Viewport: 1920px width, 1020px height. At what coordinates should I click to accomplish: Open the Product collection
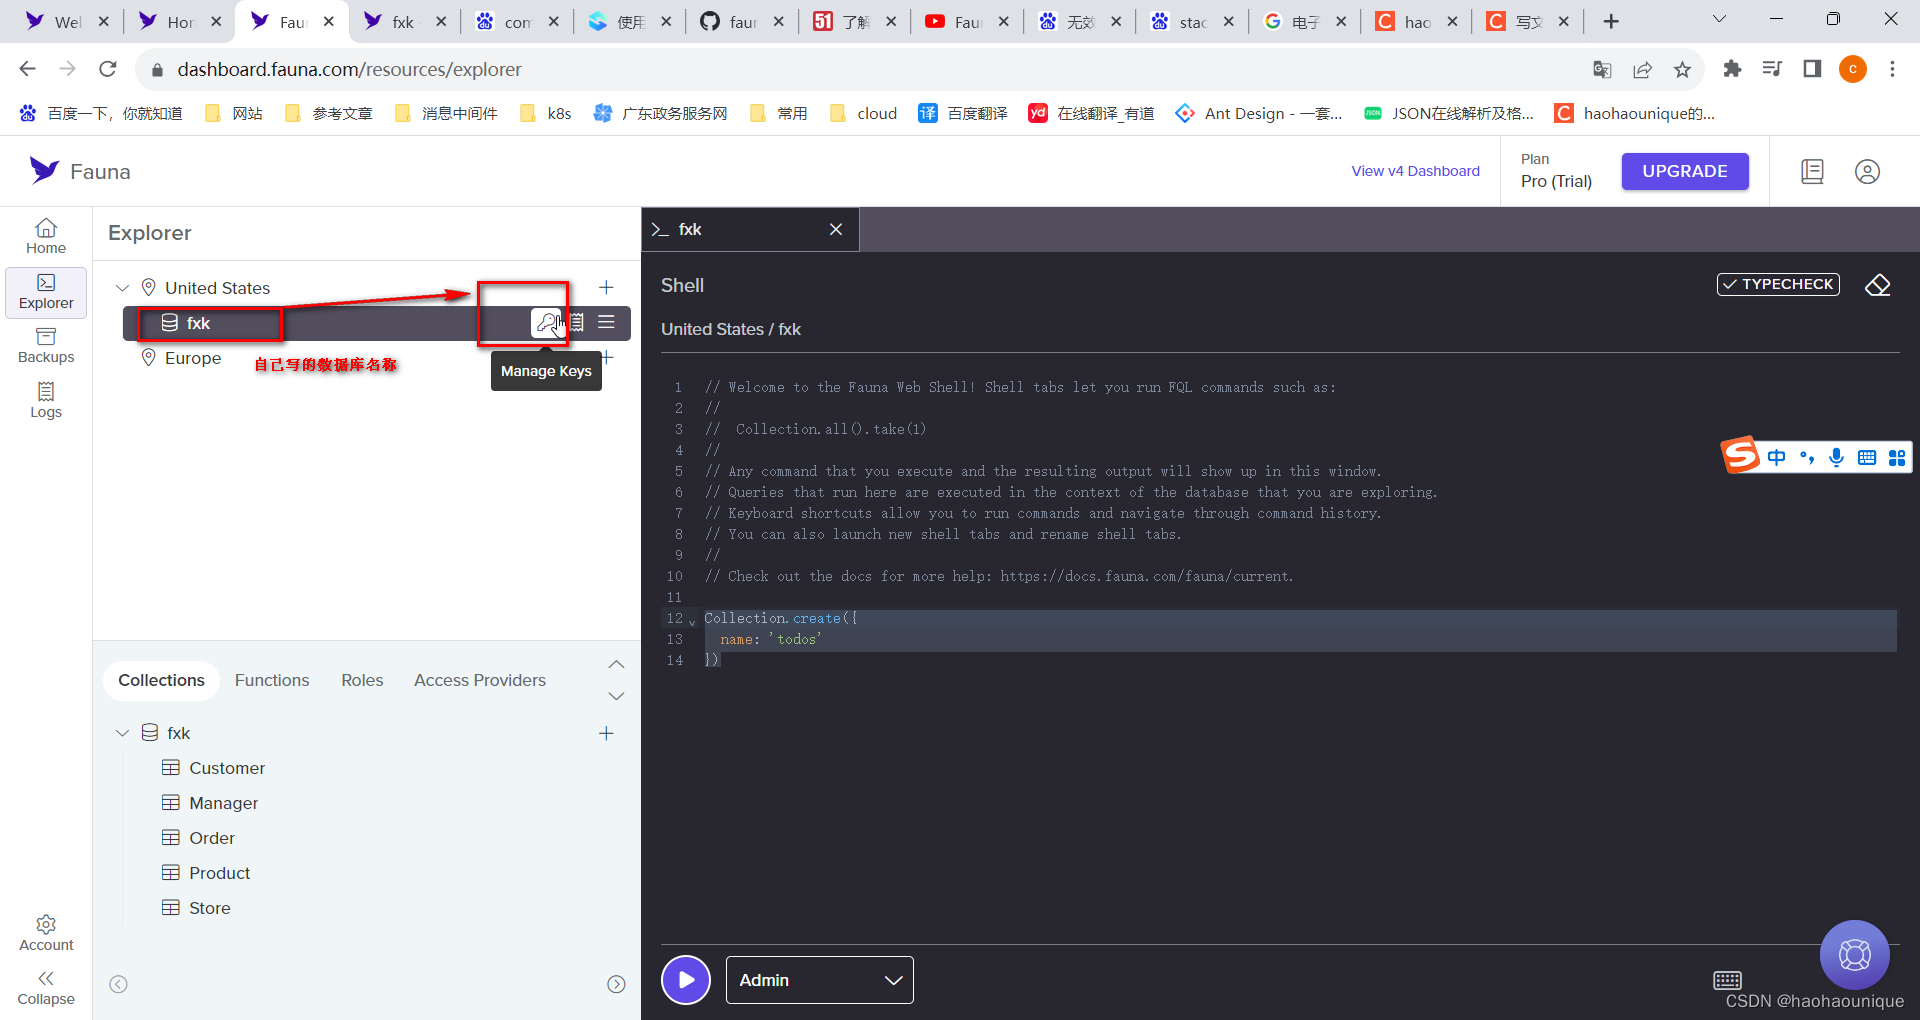219,873
